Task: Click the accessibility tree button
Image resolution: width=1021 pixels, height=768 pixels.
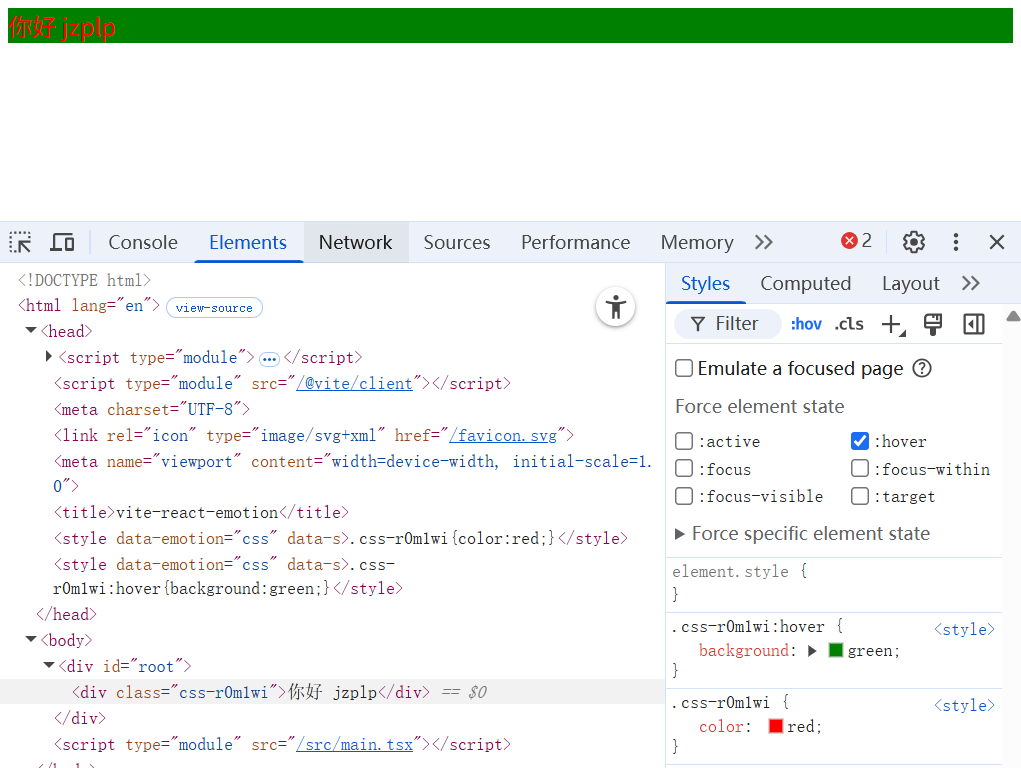Action: 615,306
